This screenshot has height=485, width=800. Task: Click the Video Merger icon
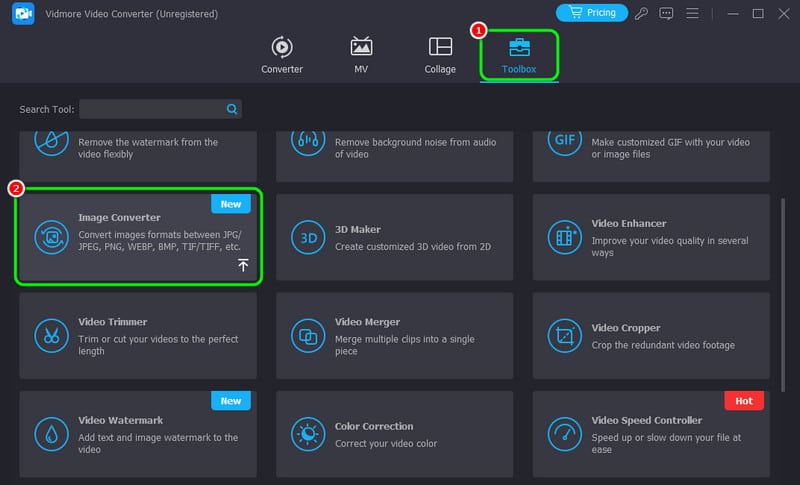[306, 335]
